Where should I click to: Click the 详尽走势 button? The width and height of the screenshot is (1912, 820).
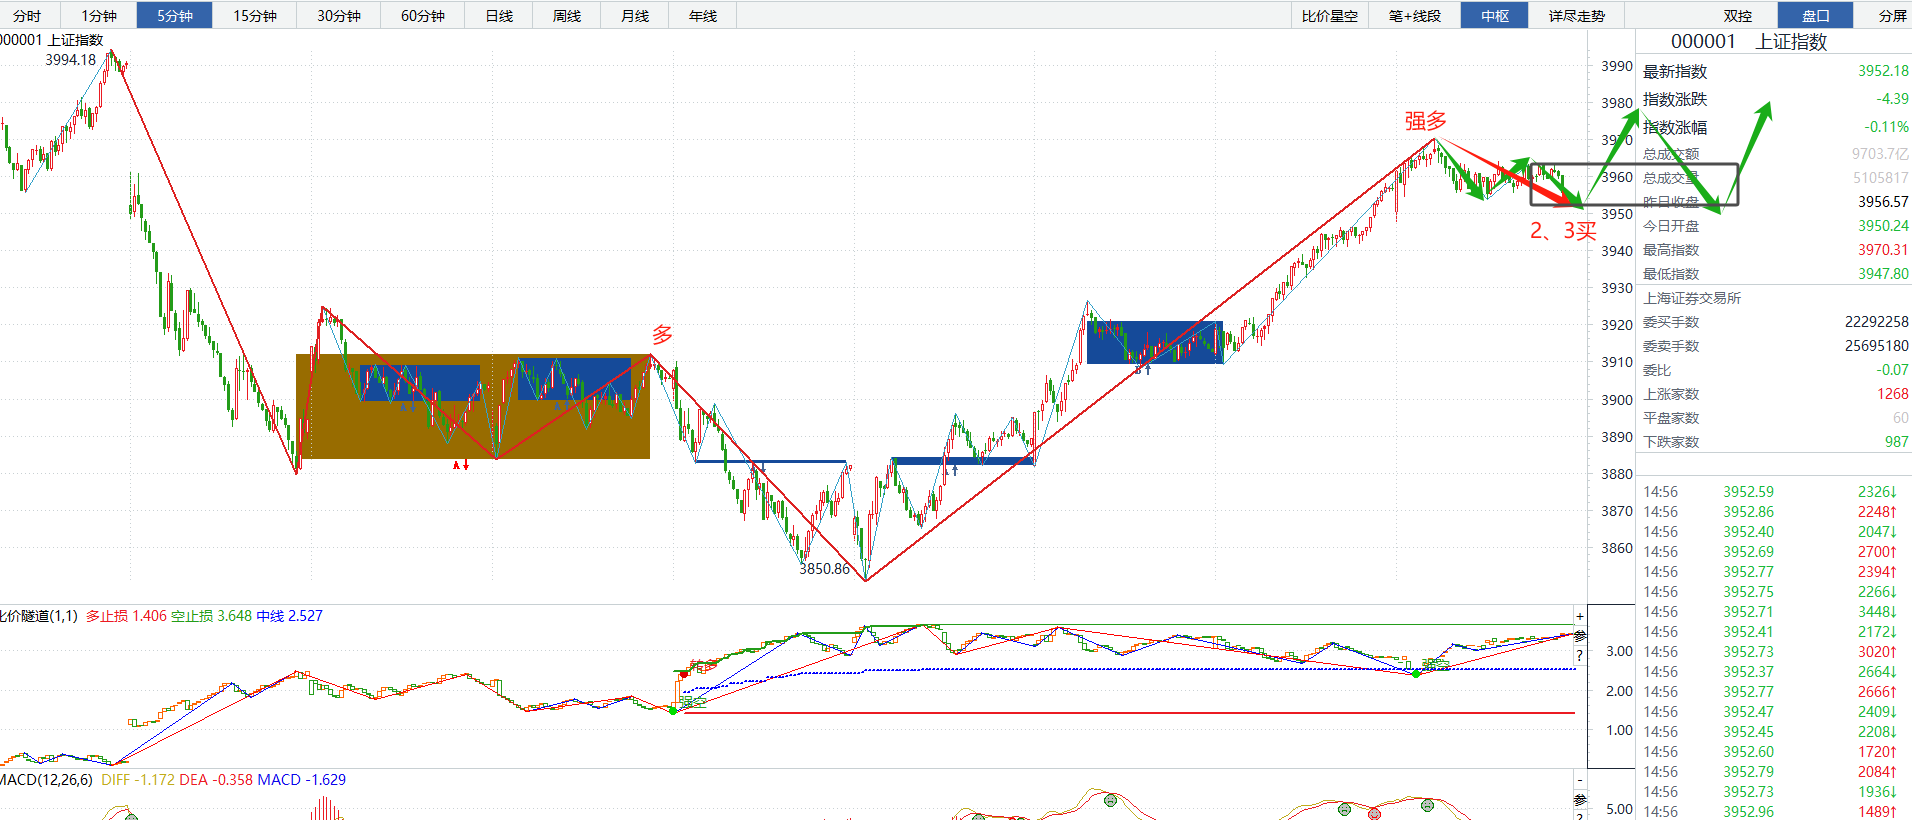tap(1577, 15)
